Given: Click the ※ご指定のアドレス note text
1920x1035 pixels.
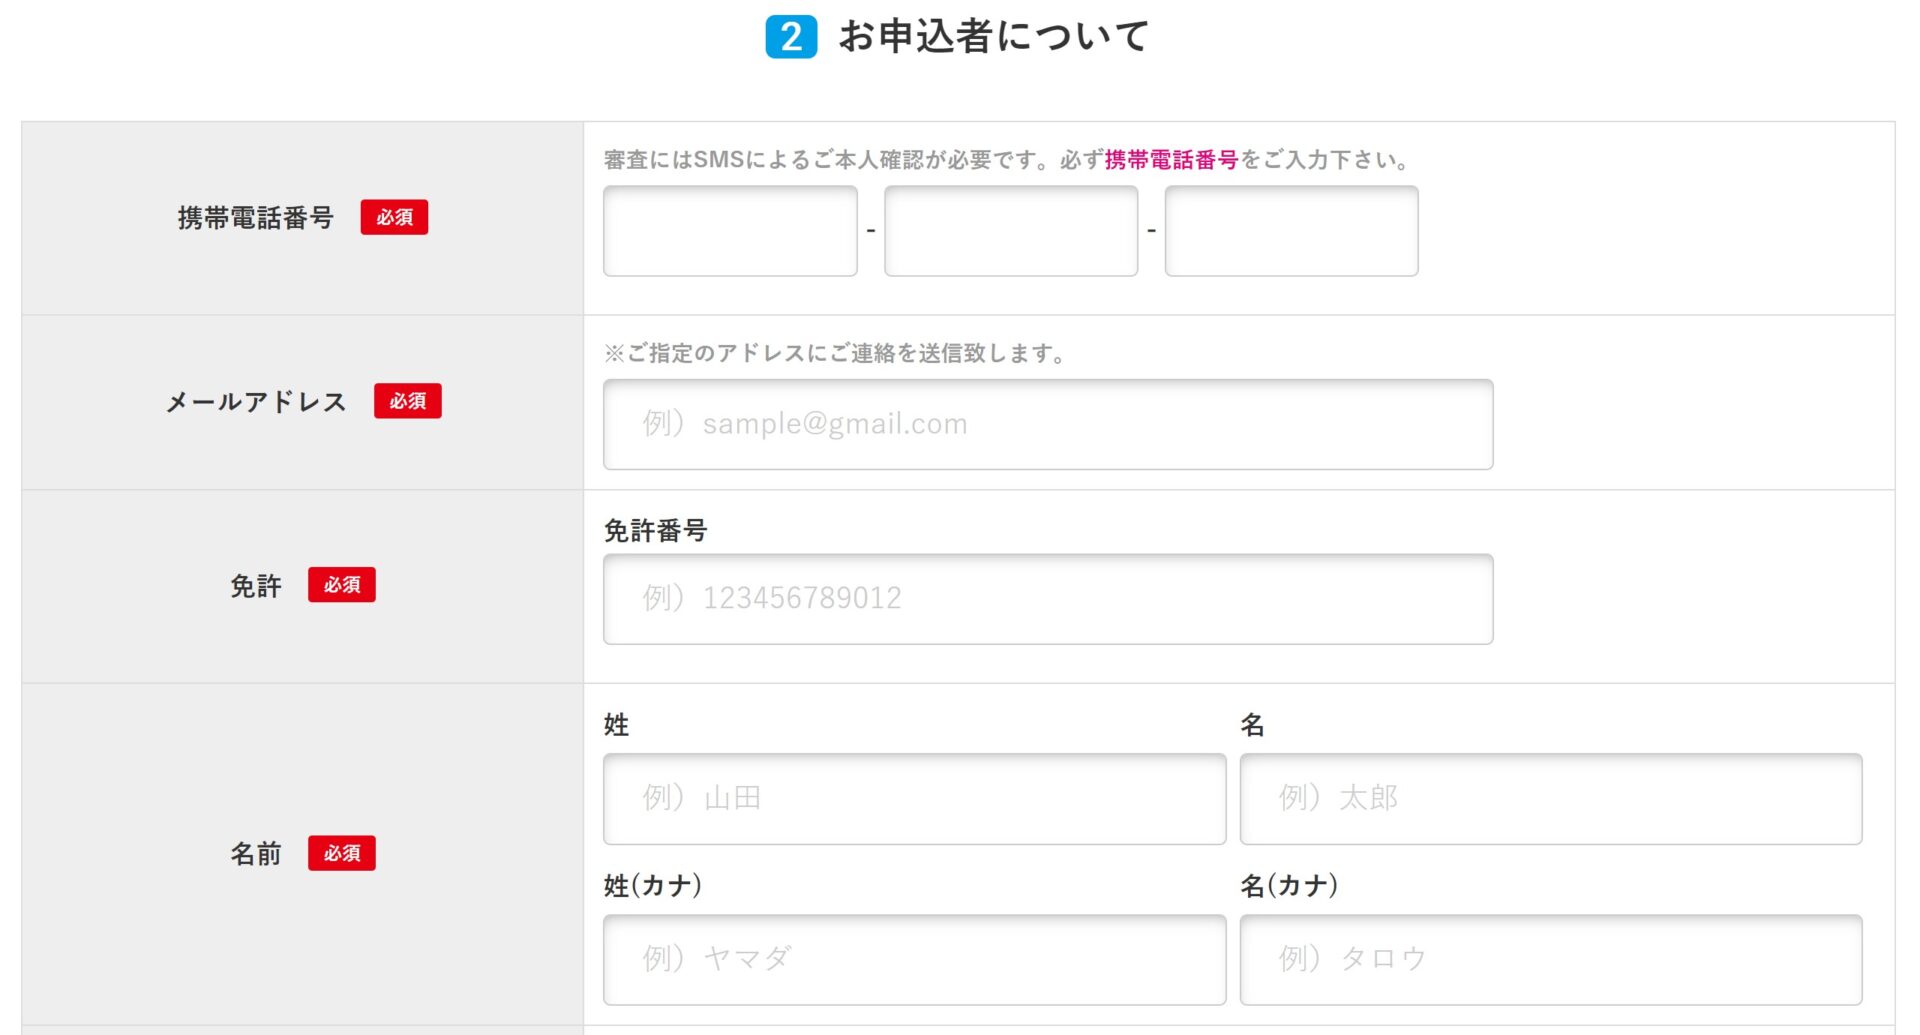Looking at the screenshot, I should (x=836, y=353).
